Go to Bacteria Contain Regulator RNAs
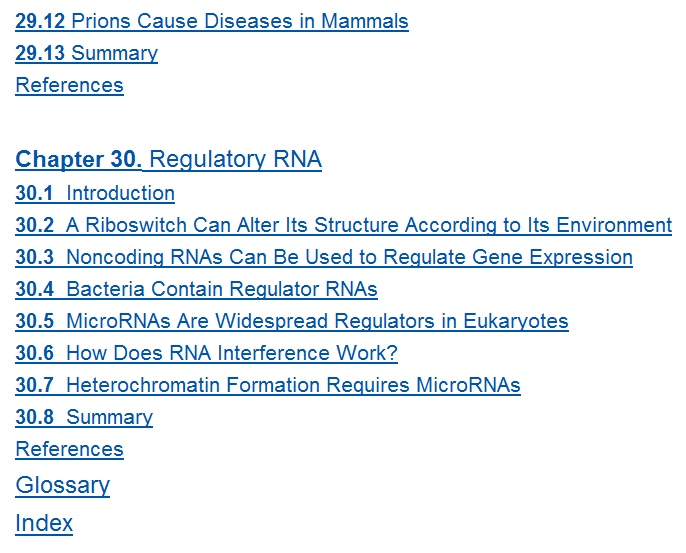The width and height of the screenshot is (686, 553). click(221, 289)
